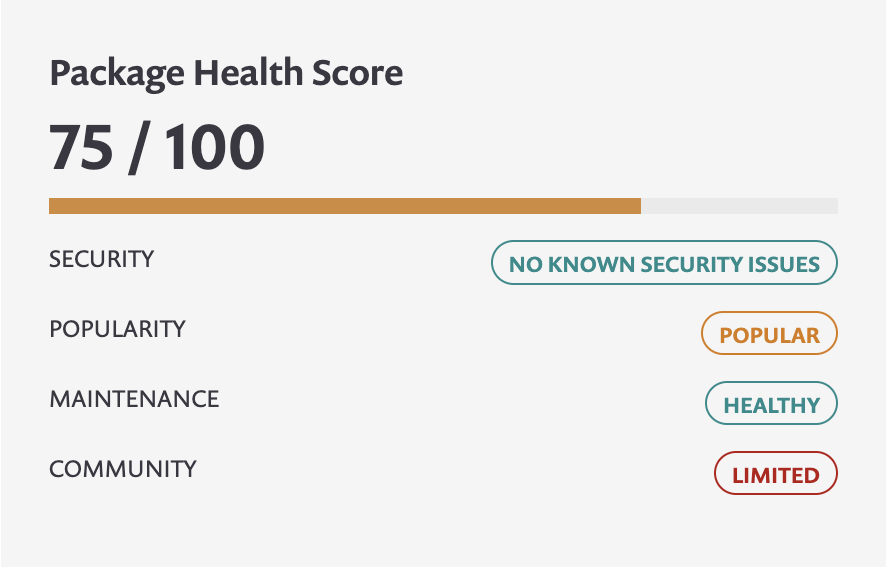
Task: Open the "No Known Security Issues" badge
Action: (664, 264)
